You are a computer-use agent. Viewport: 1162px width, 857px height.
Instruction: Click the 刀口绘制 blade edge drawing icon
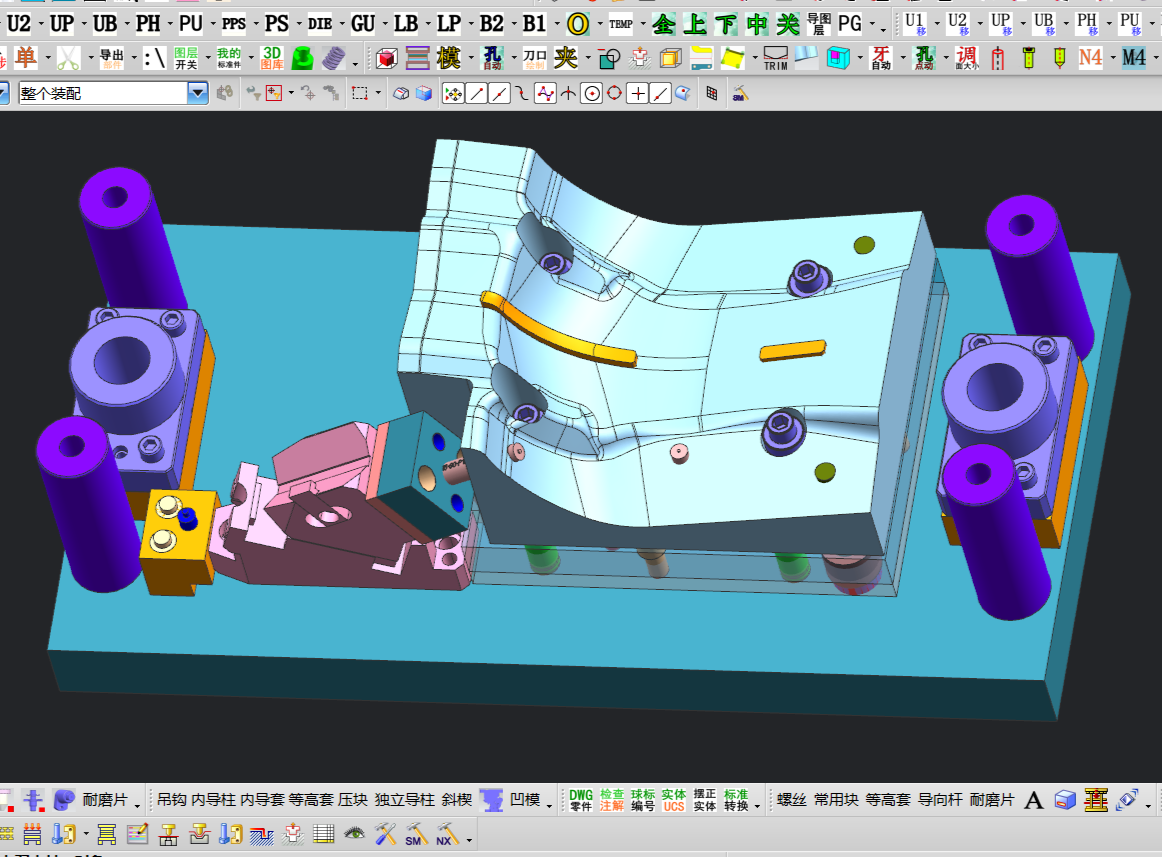tap(534, 57)
